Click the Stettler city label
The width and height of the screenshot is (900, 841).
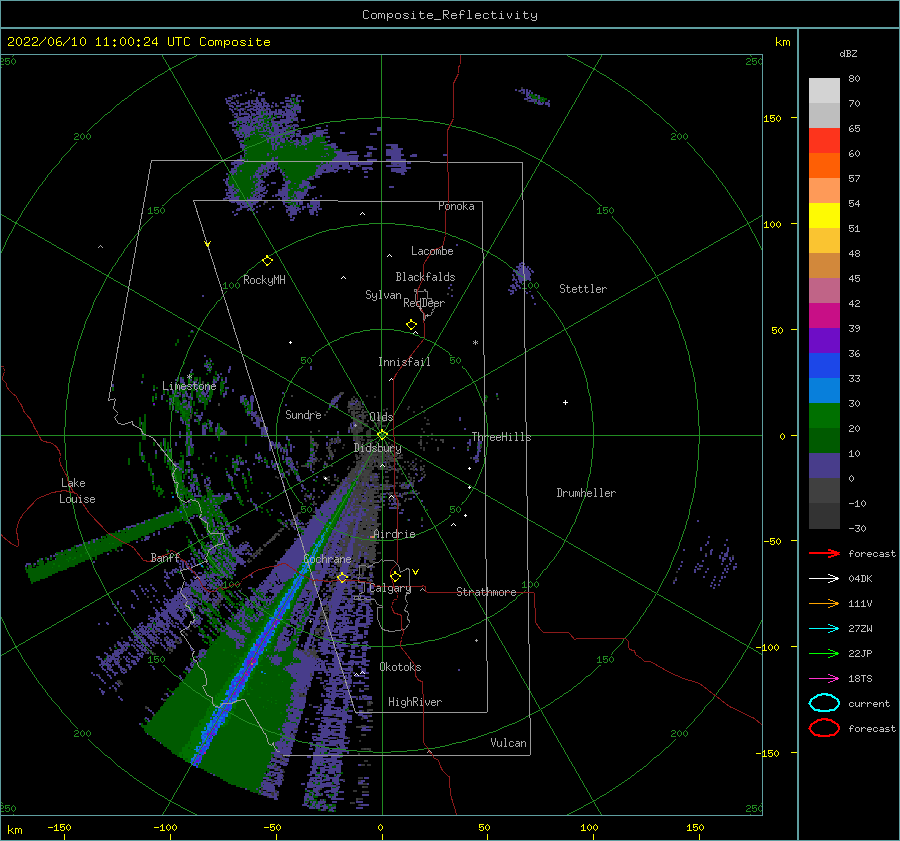(x=583, y=289)
